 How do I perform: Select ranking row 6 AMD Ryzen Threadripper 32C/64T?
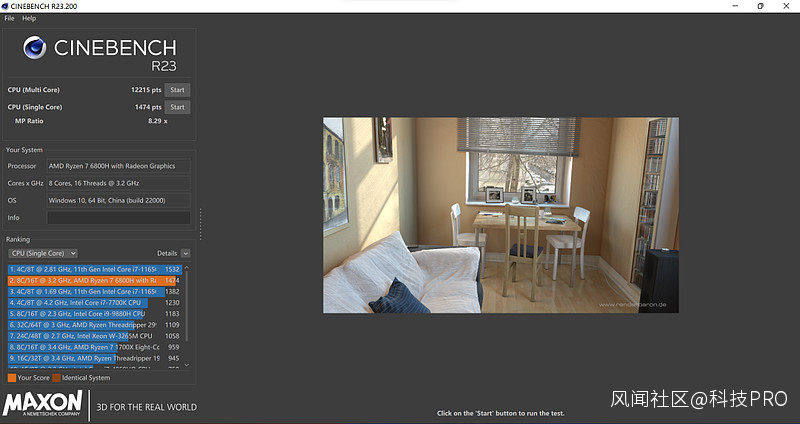pyautogui.click(x=94, y=325)
